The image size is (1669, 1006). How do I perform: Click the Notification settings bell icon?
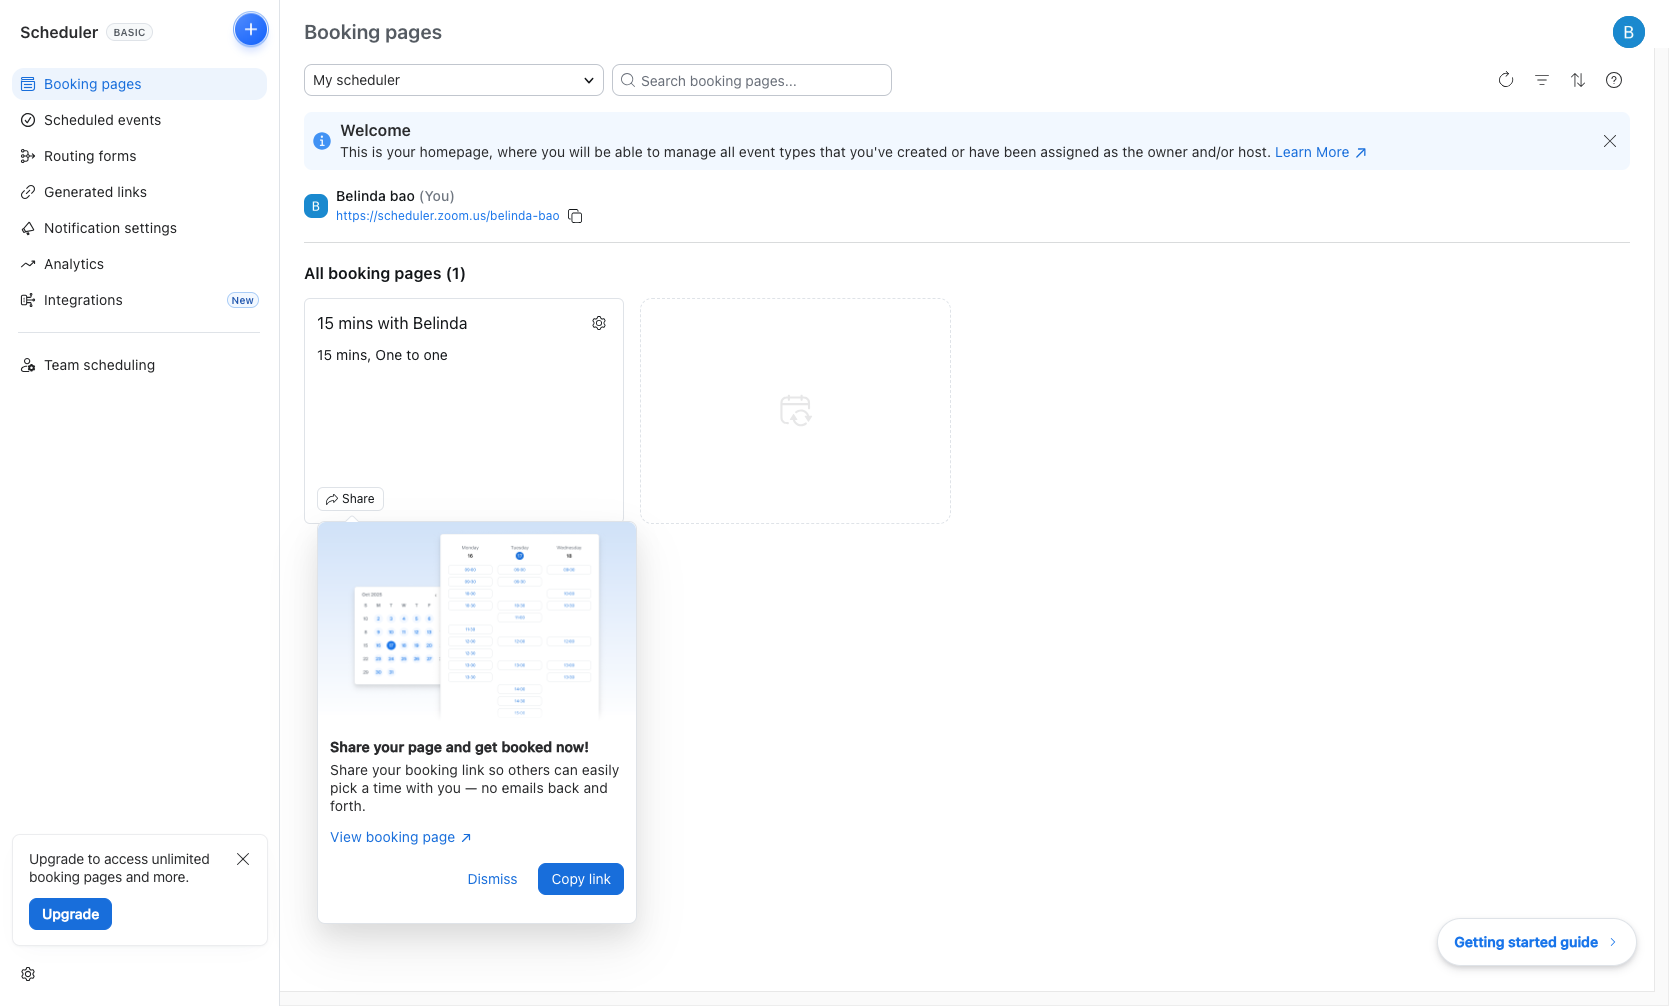(28, 228)
